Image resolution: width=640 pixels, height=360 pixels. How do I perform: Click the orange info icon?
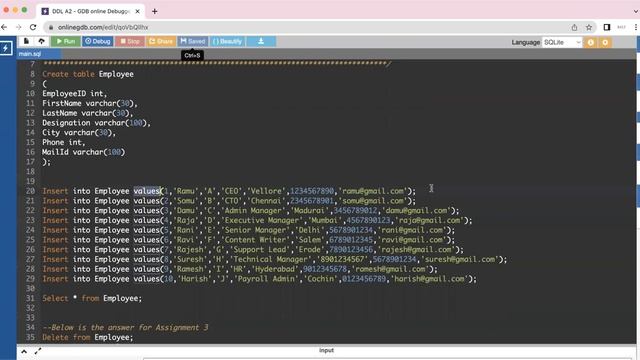pos(591,42)
